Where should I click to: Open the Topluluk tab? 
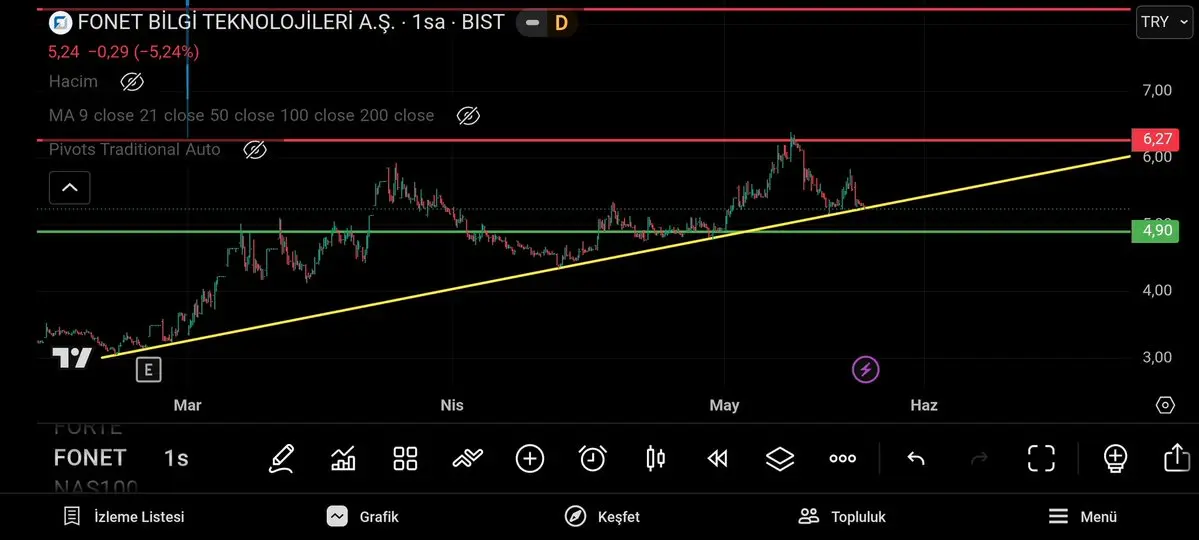(x=842, y=517)
